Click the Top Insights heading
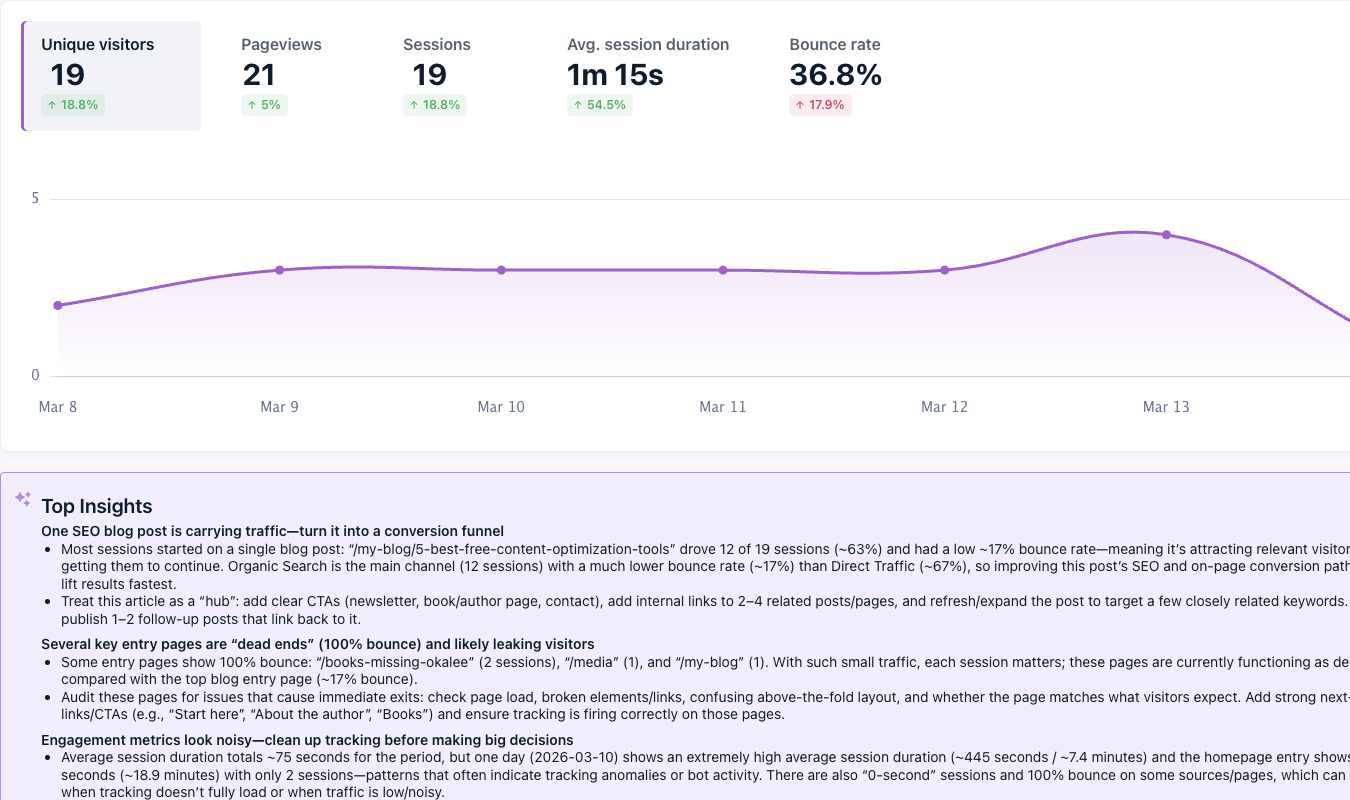Viewport: 1350px width, 800px height. [x=96, y=507]
